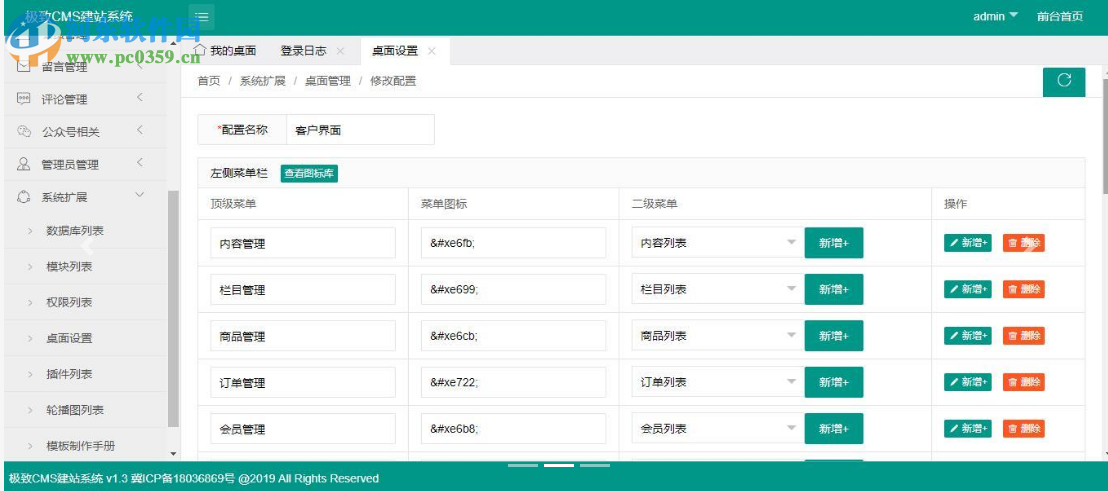Click the green refresh button
The width and height of the screenshot is (1108, 491).
point(1063,81)
